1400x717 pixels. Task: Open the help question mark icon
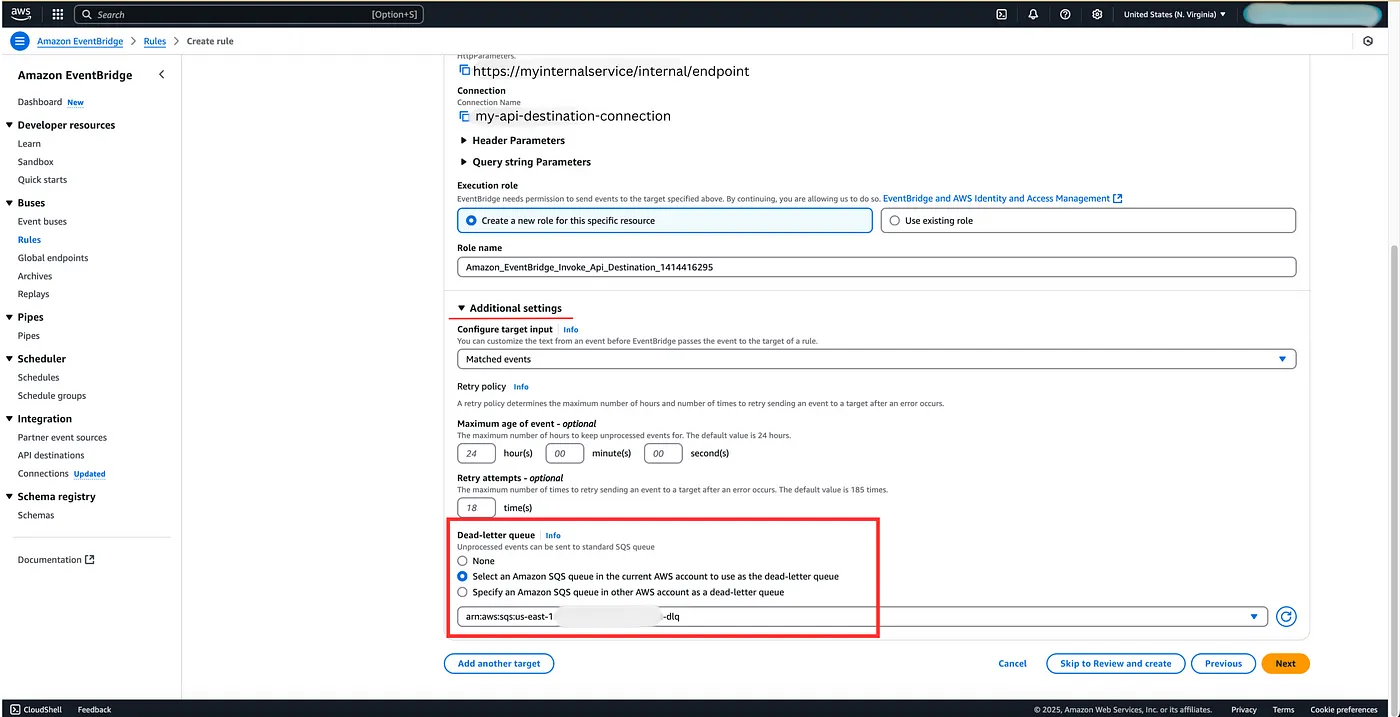1065,14
